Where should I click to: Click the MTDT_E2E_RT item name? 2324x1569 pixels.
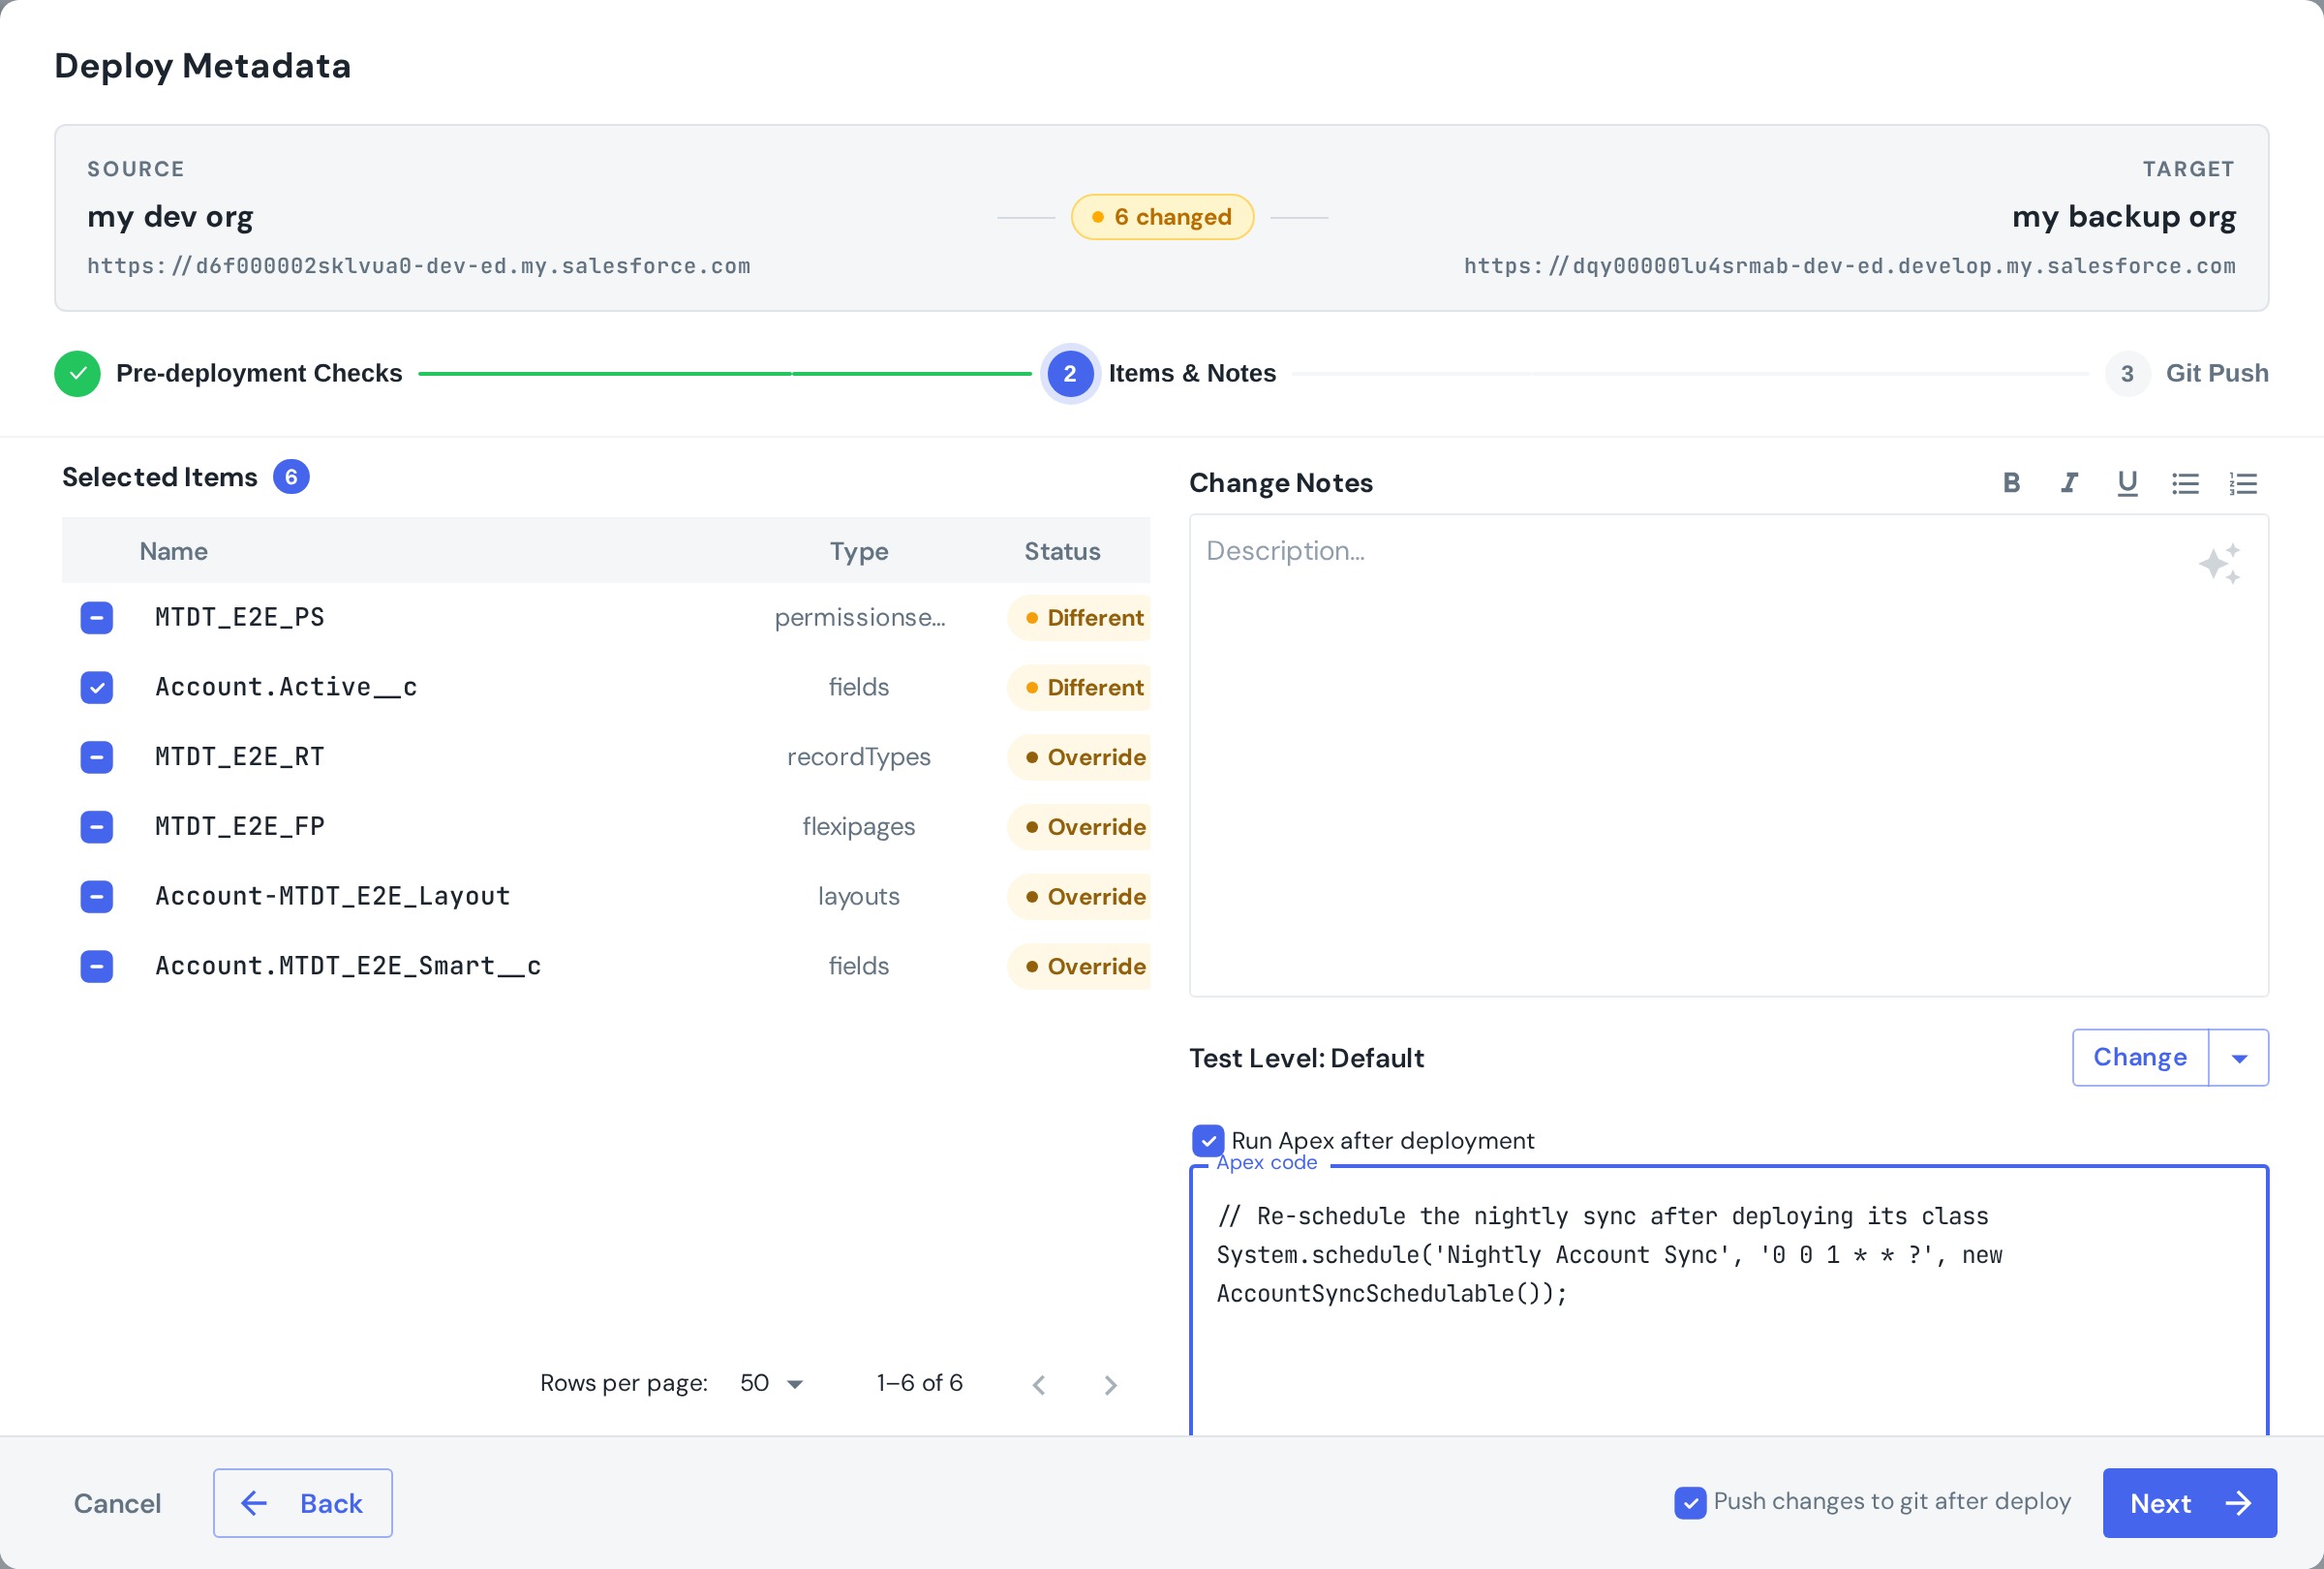(239, 757)
